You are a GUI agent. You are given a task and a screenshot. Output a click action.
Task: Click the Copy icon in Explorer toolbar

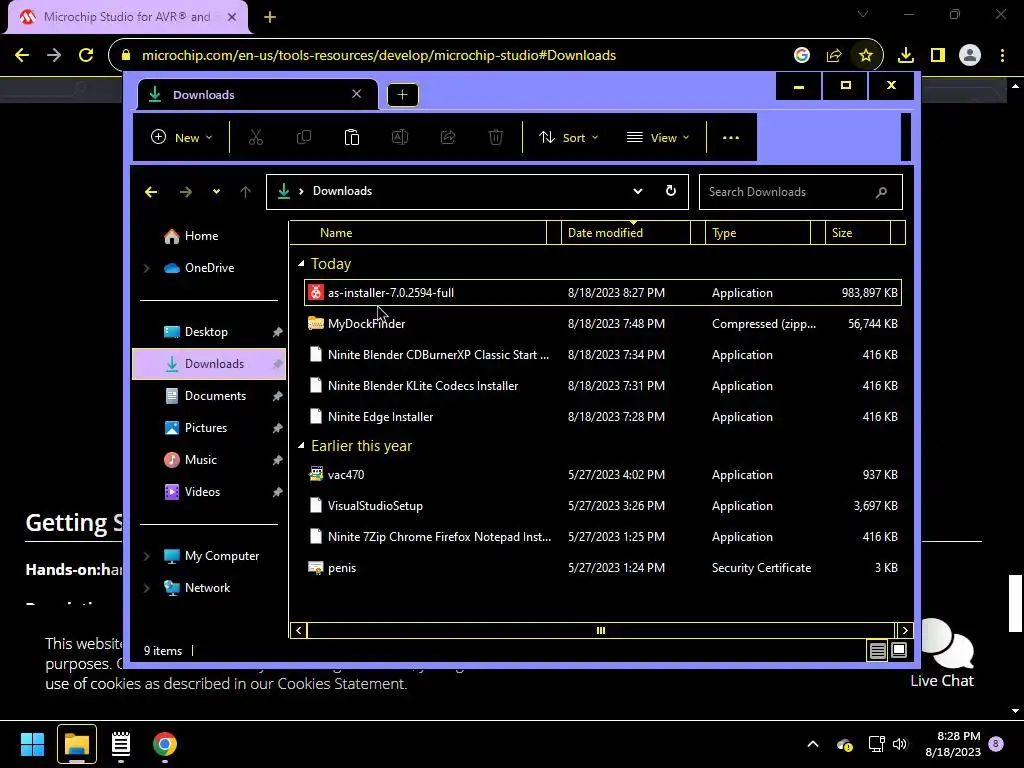point(304,137)
